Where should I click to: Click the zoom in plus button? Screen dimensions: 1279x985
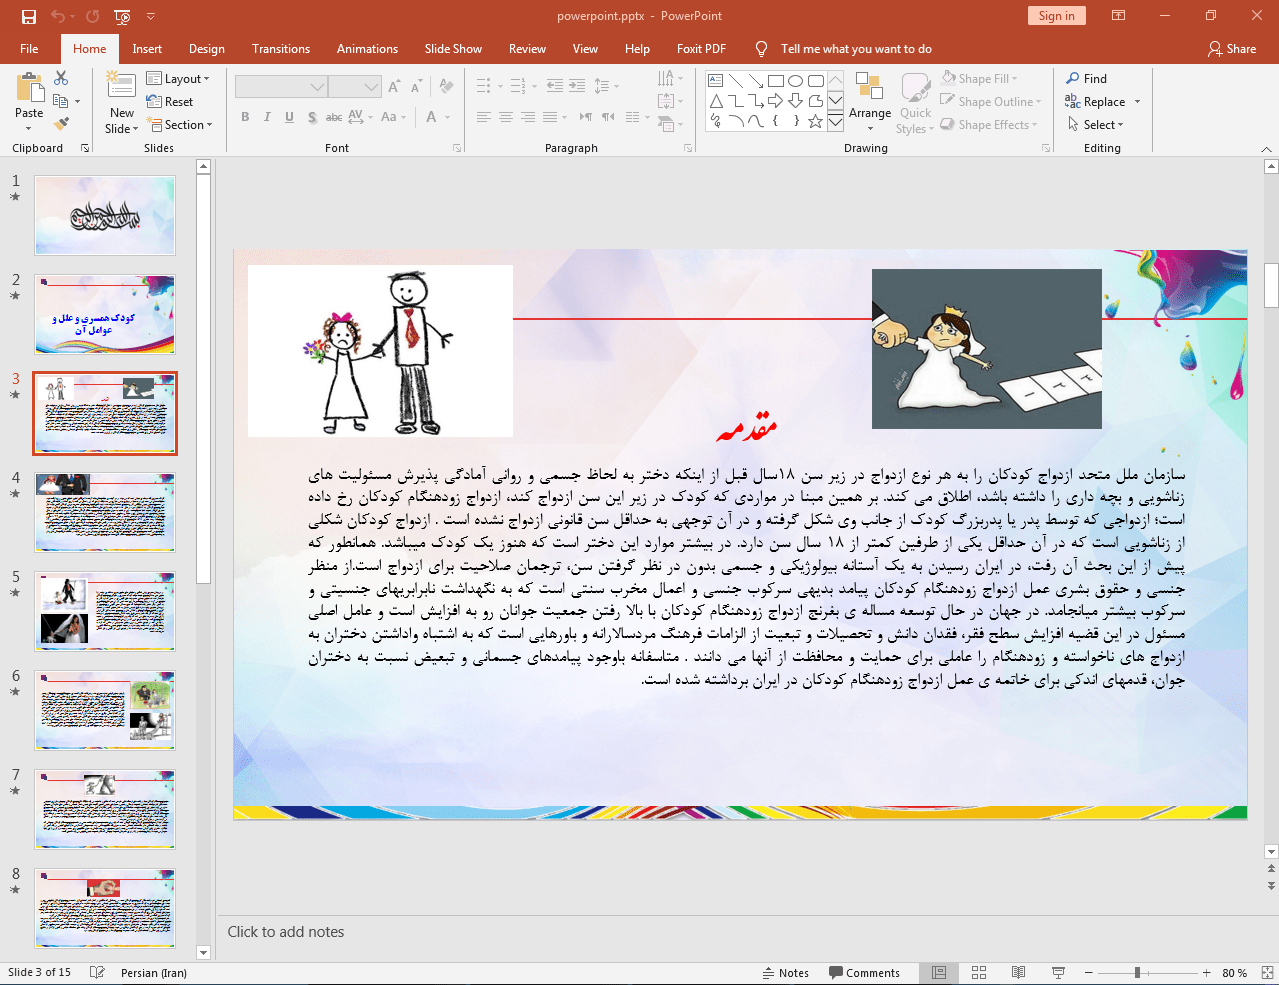[1206, 973]
